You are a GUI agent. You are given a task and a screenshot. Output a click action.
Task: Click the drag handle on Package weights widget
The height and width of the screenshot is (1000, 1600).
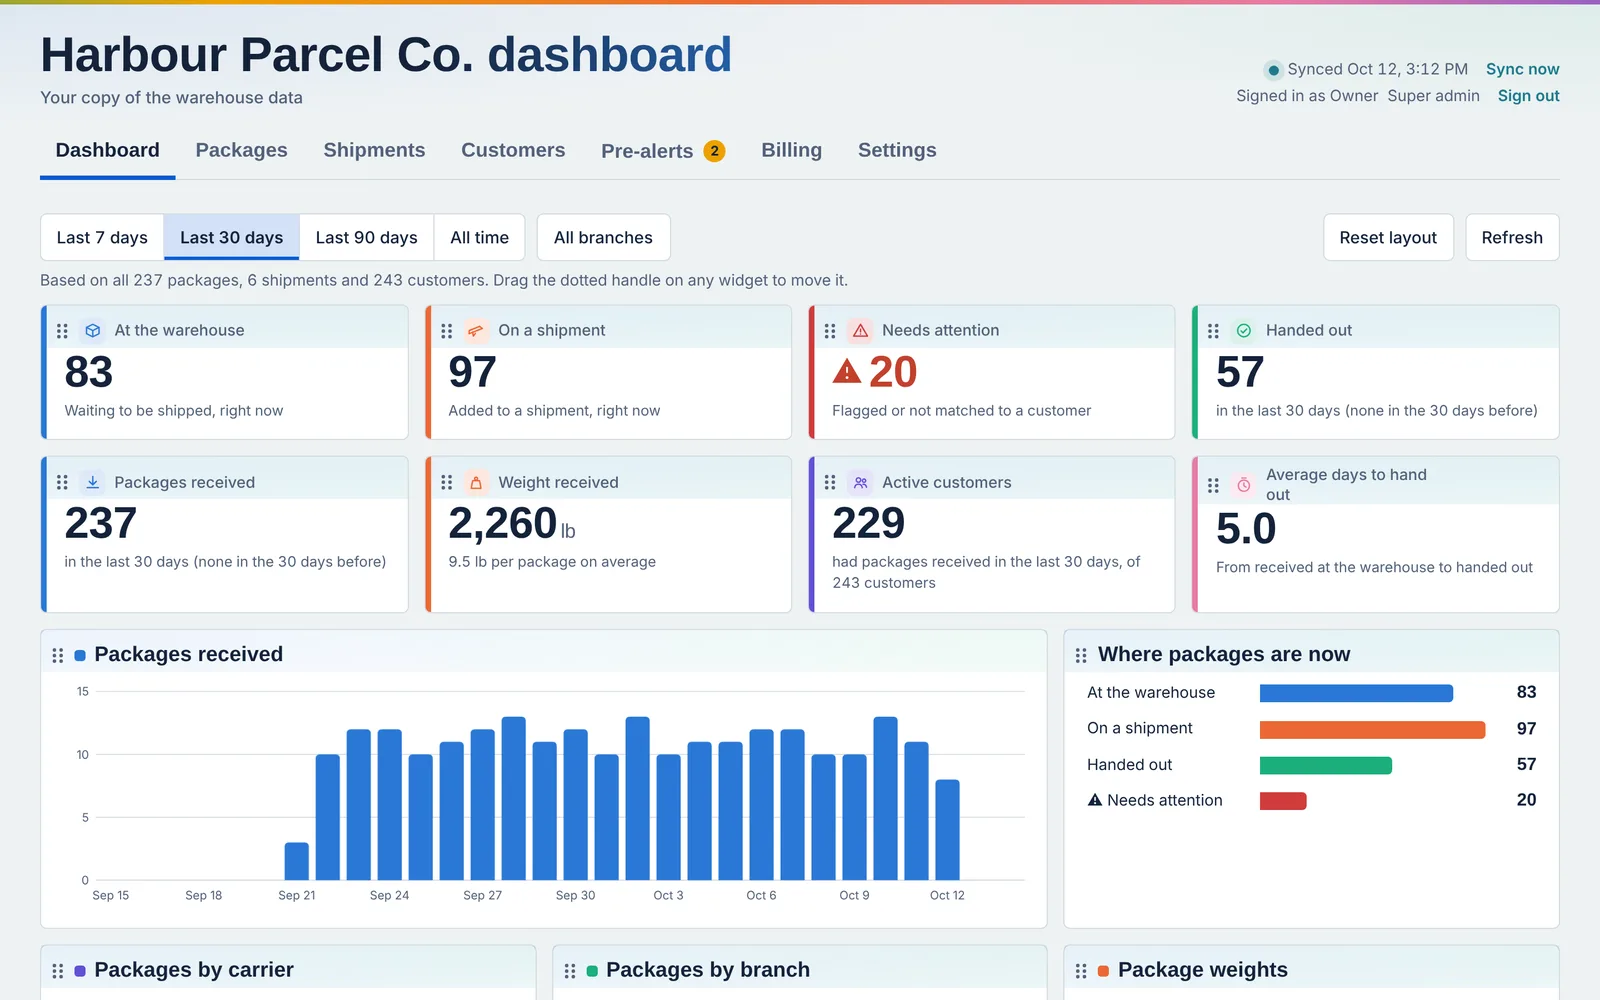1081,971
